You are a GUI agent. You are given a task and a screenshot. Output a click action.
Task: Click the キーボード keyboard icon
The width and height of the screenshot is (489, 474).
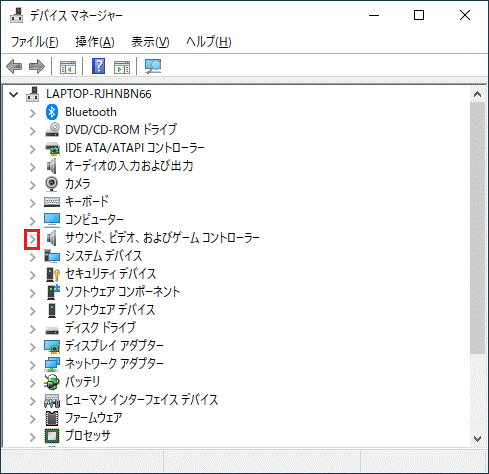click(x=52, y=202)
